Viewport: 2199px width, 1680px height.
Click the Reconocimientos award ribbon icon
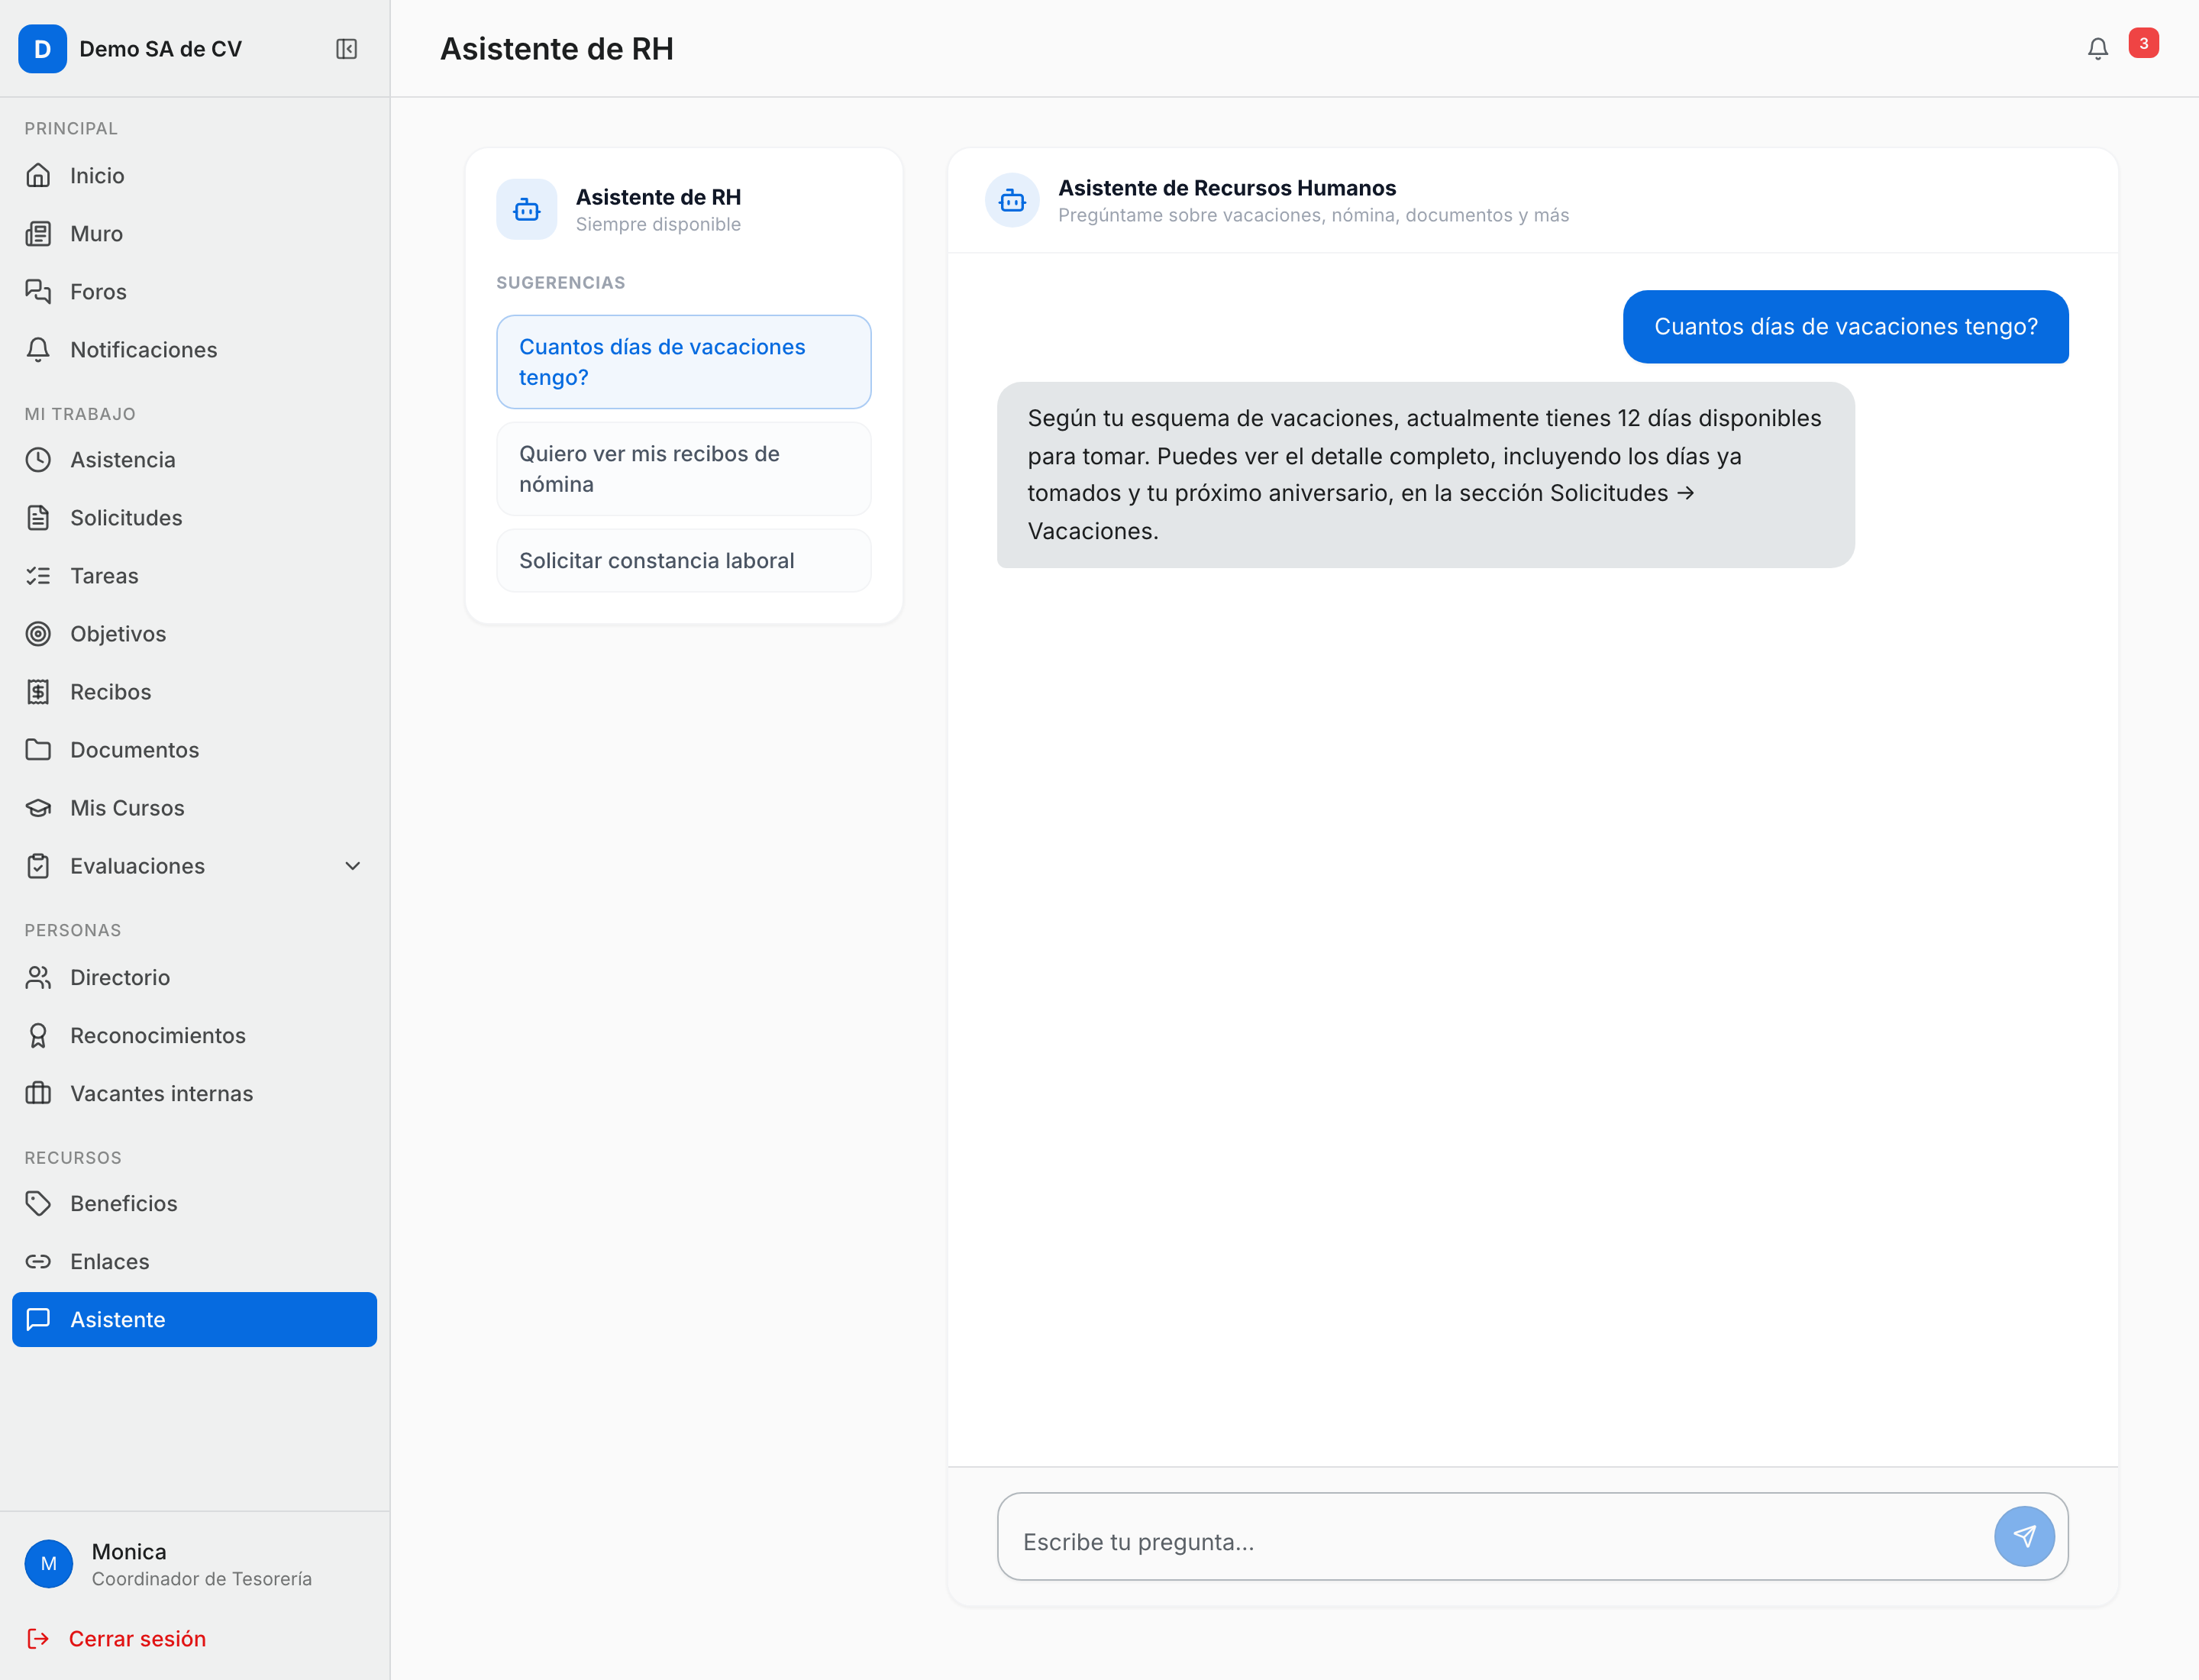pyautogui.click(x=38, y=1035)
